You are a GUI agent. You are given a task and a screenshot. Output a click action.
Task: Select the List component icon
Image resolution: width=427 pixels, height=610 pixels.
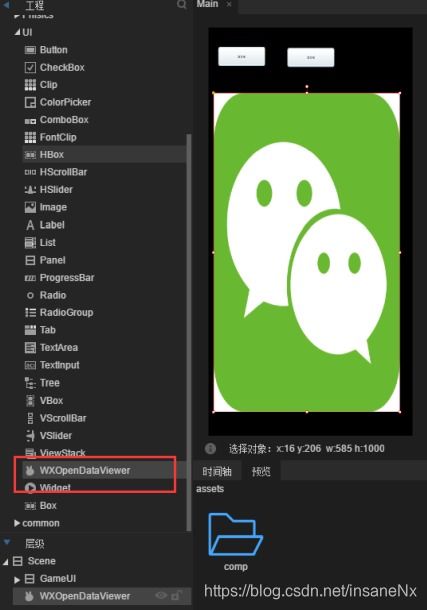(x=30, y=243)
